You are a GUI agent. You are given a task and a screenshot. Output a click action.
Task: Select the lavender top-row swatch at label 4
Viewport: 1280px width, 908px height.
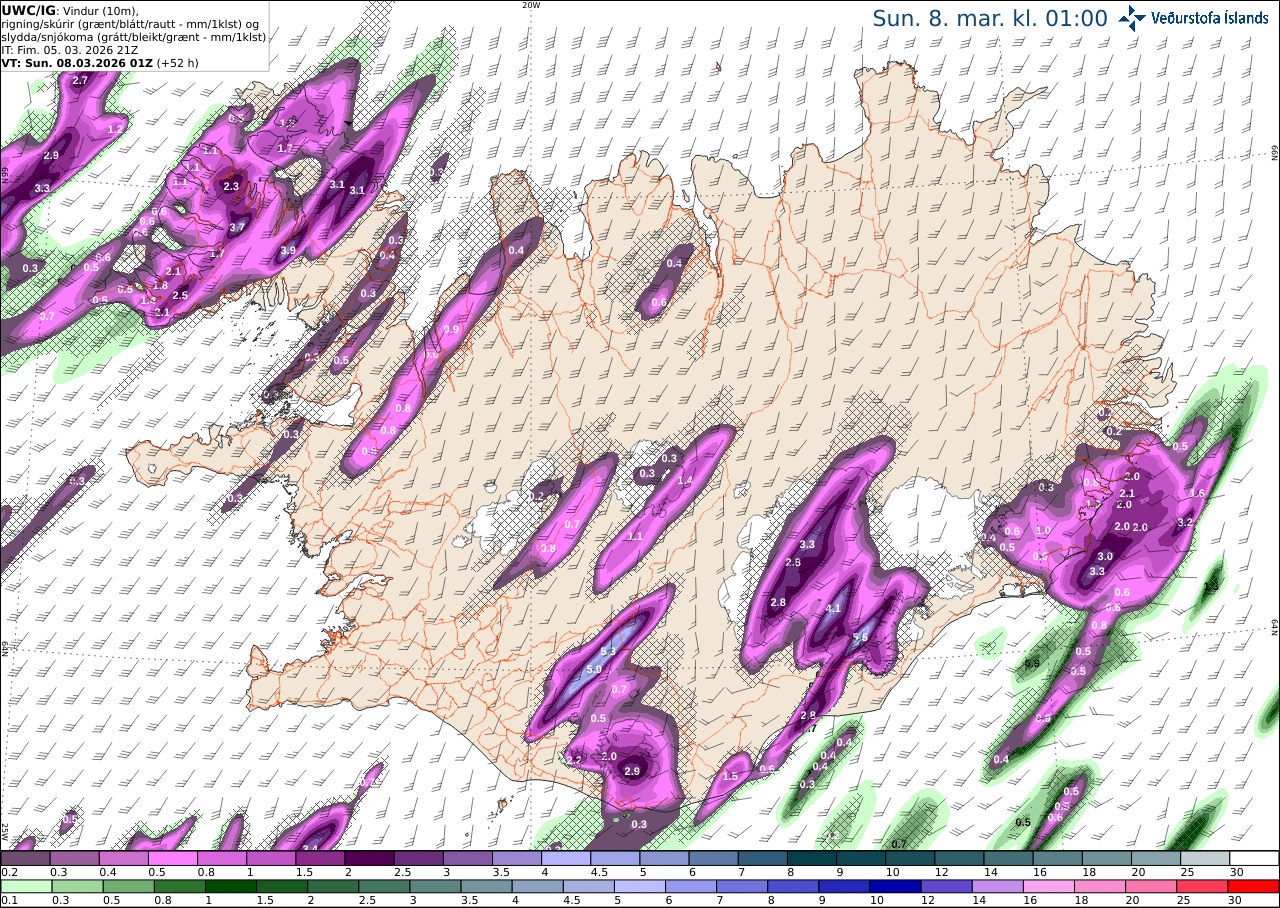point(566,858)
